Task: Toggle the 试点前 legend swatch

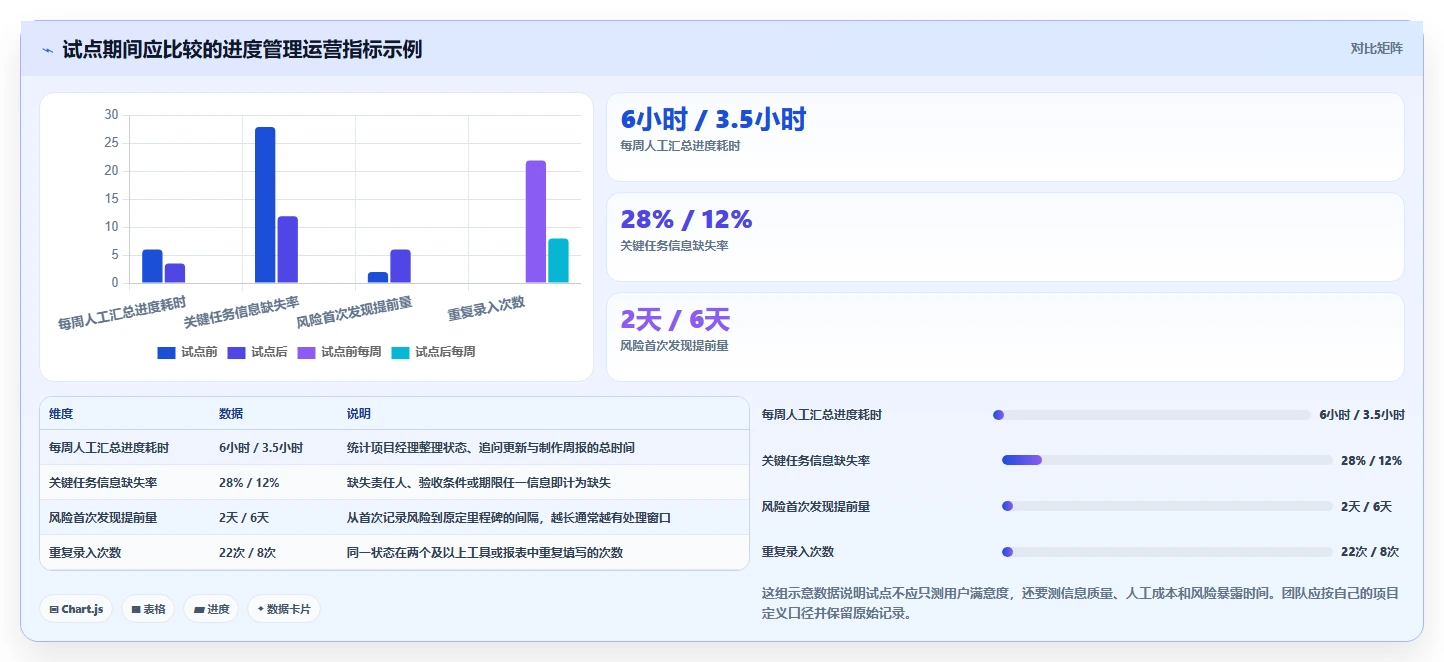Action: click(x=166, y=352)
